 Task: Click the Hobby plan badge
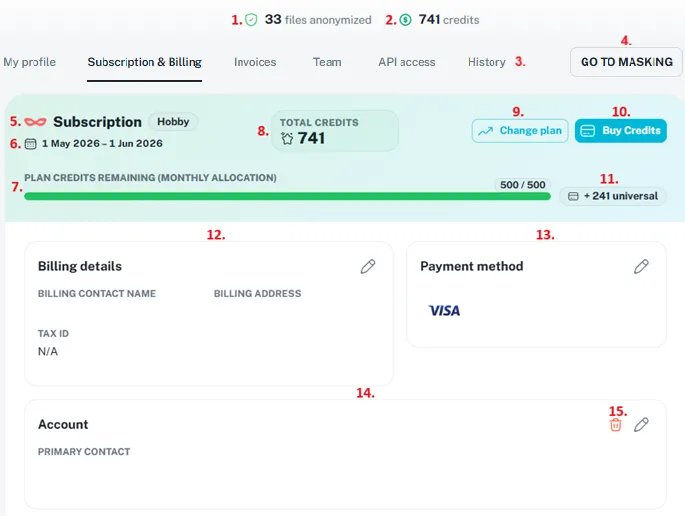point(173,121)
